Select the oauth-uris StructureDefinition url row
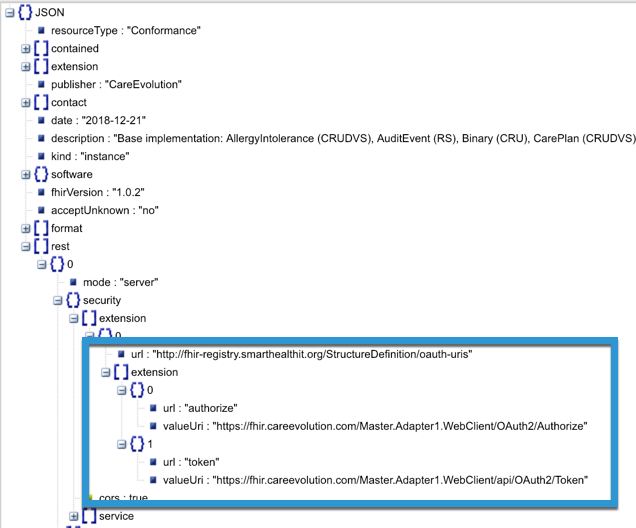 point(302,354)
